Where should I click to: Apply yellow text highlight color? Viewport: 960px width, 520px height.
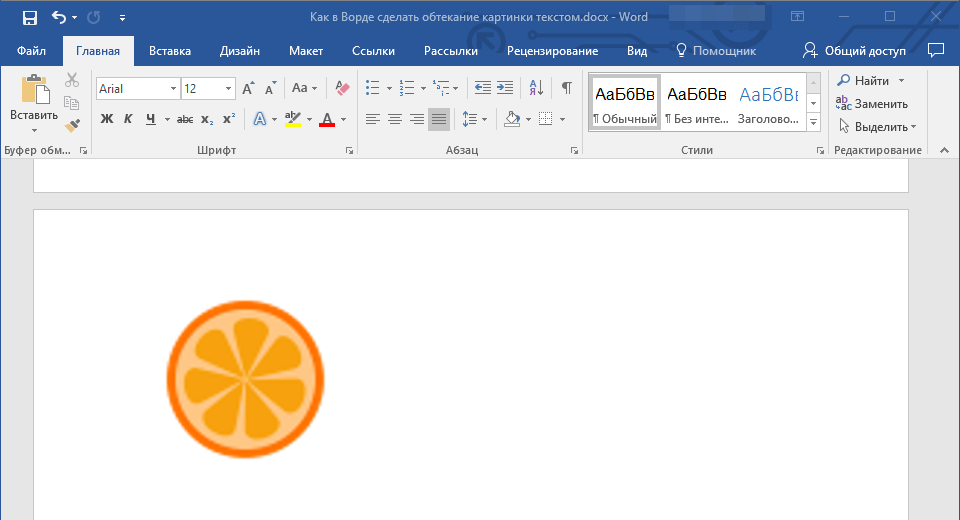(x=293, y=119)
